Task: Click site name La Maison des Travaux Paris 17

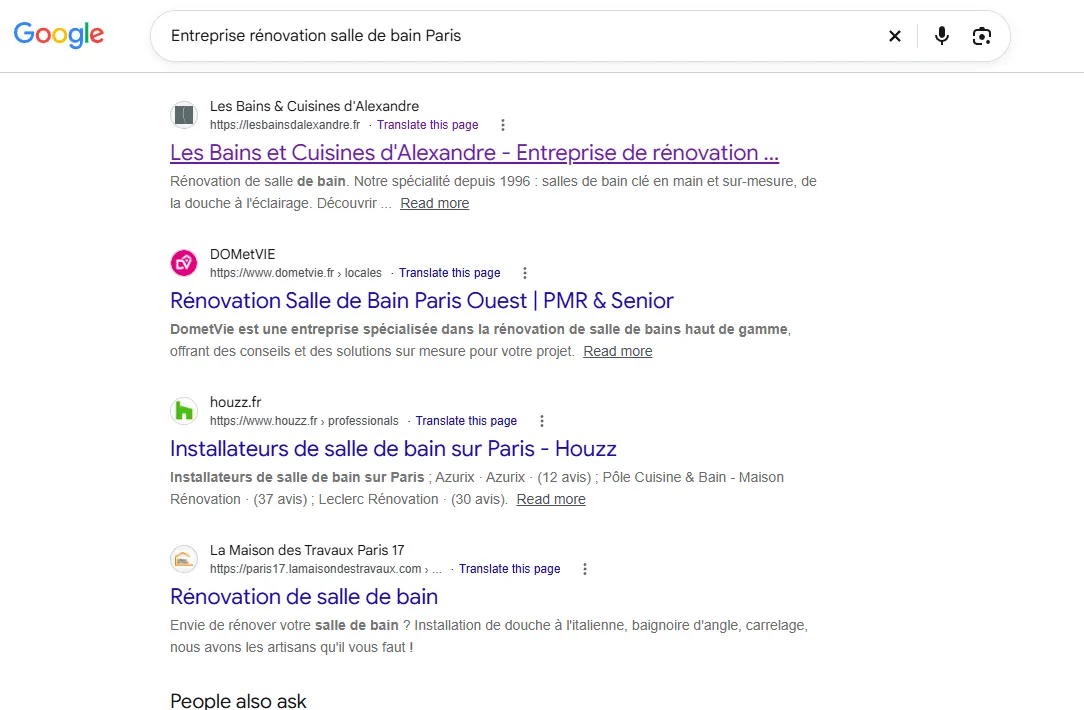Action: point(307,550)
